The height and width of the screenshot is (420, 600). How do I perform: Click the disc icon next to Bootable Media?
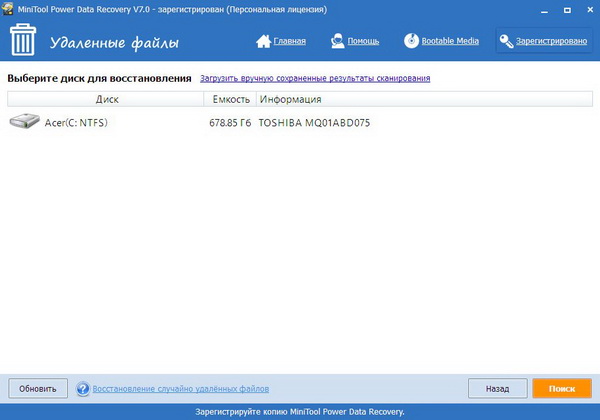412,41
